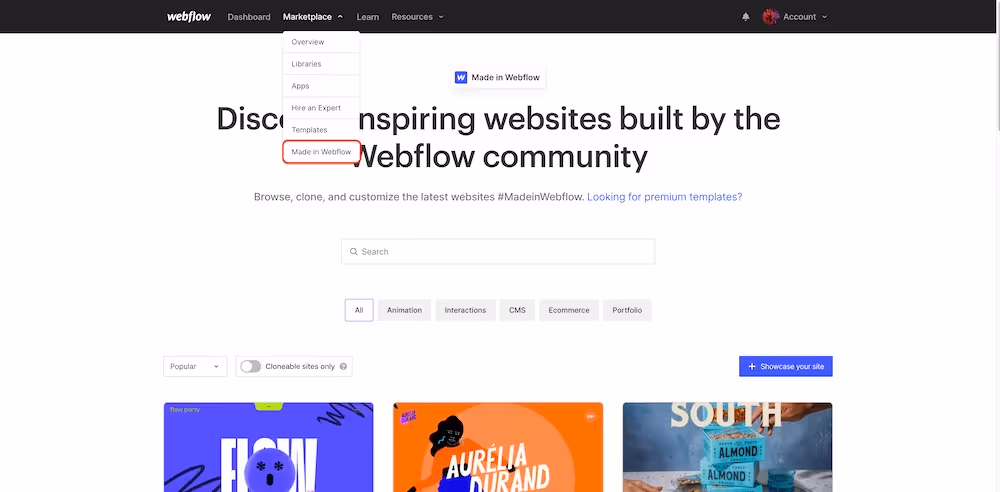Select Overview in Marketplace menu
1000x492 pixels.
click(321, 42)
